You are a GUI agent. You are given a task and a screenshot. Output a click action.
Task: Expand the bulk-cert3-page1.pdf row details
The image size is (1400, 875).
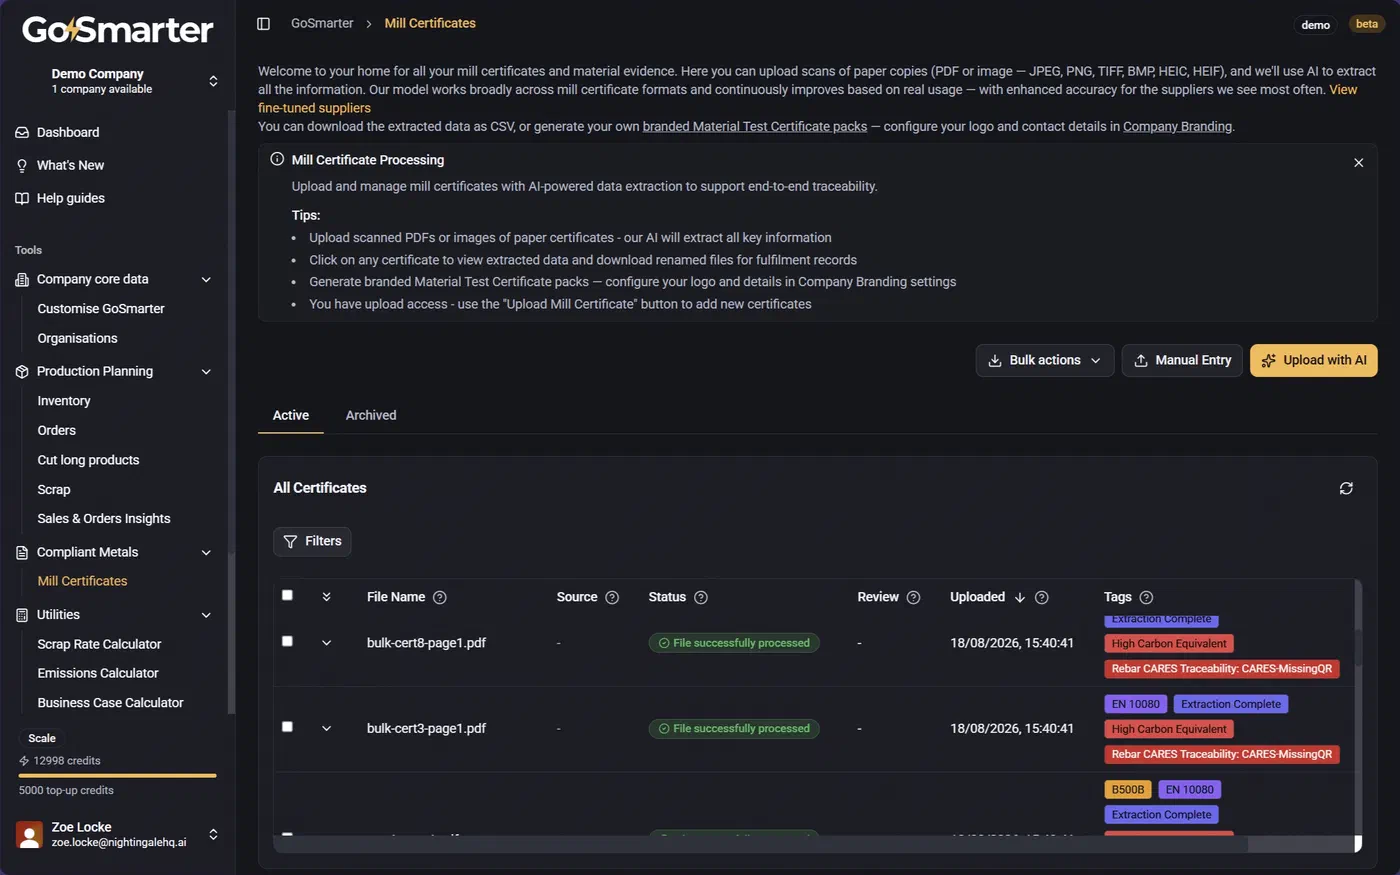[326, 729]
